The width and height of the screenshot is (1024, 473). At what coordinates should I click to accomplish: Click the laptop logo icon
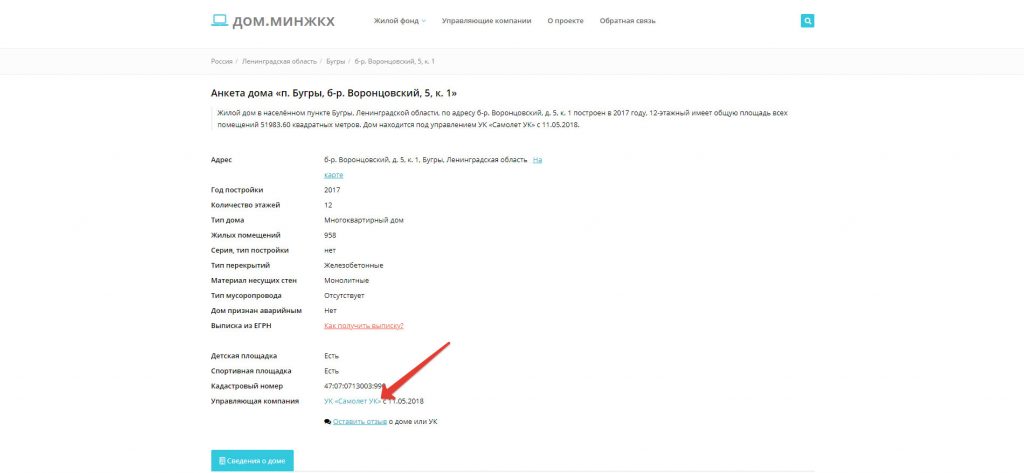coord(219,20)
